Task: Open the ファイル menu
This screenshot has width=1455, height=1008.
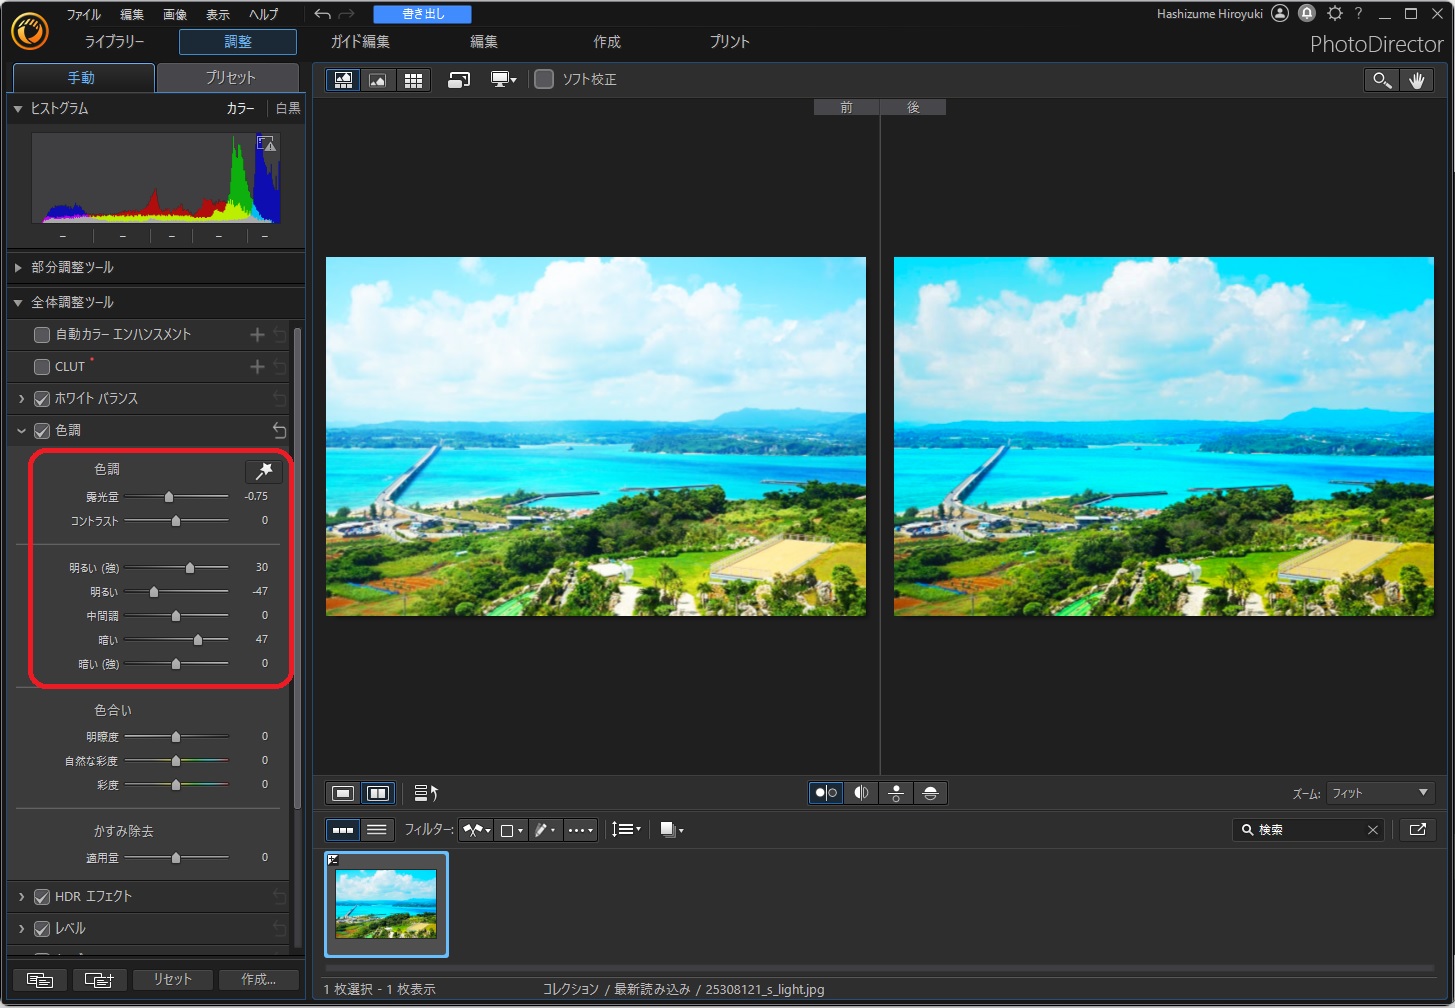Action: tap(84, 15)
